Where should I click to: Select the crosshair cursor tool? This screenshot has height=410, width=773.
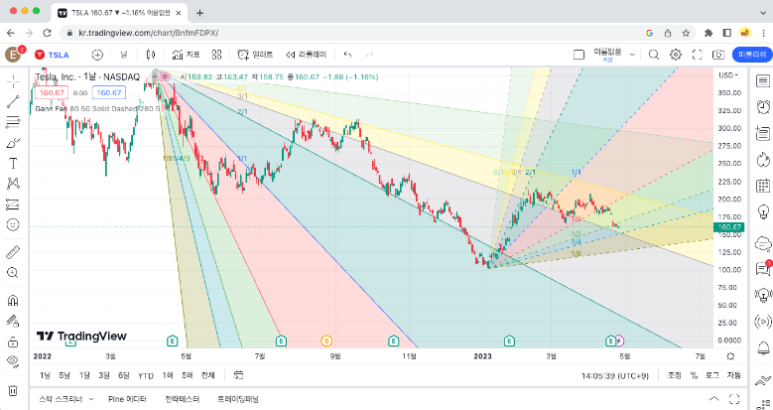pyautogui.click(x=13, y=81)
